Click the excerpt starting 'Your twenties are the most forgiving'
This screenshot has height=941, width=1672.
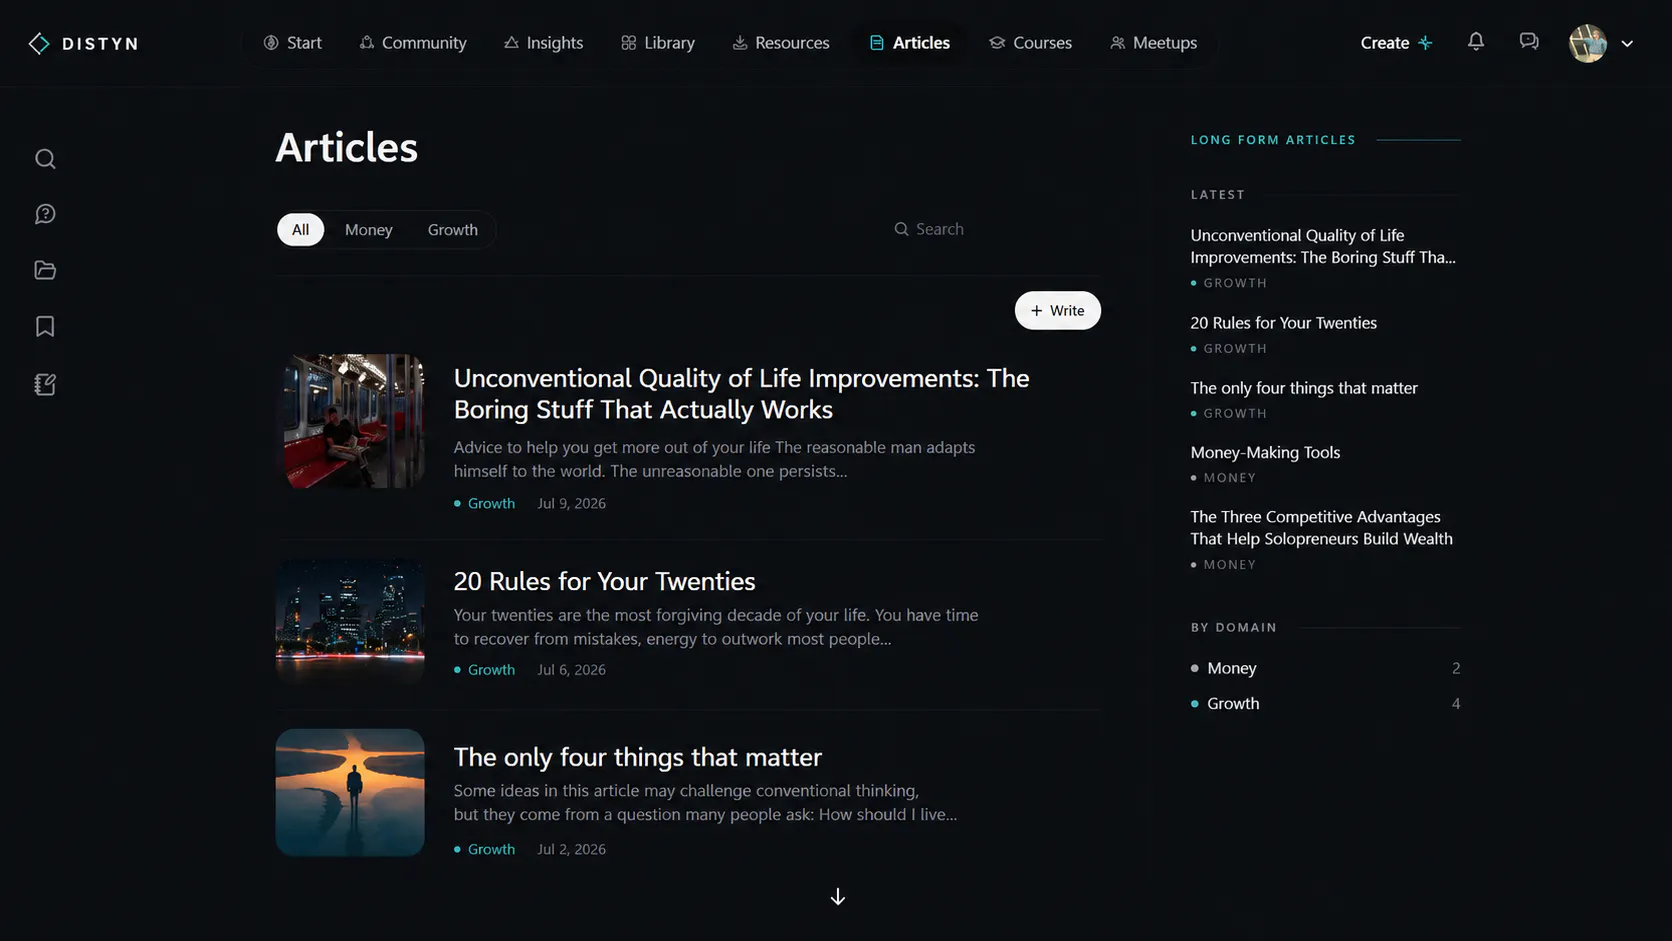pos(716,627)
